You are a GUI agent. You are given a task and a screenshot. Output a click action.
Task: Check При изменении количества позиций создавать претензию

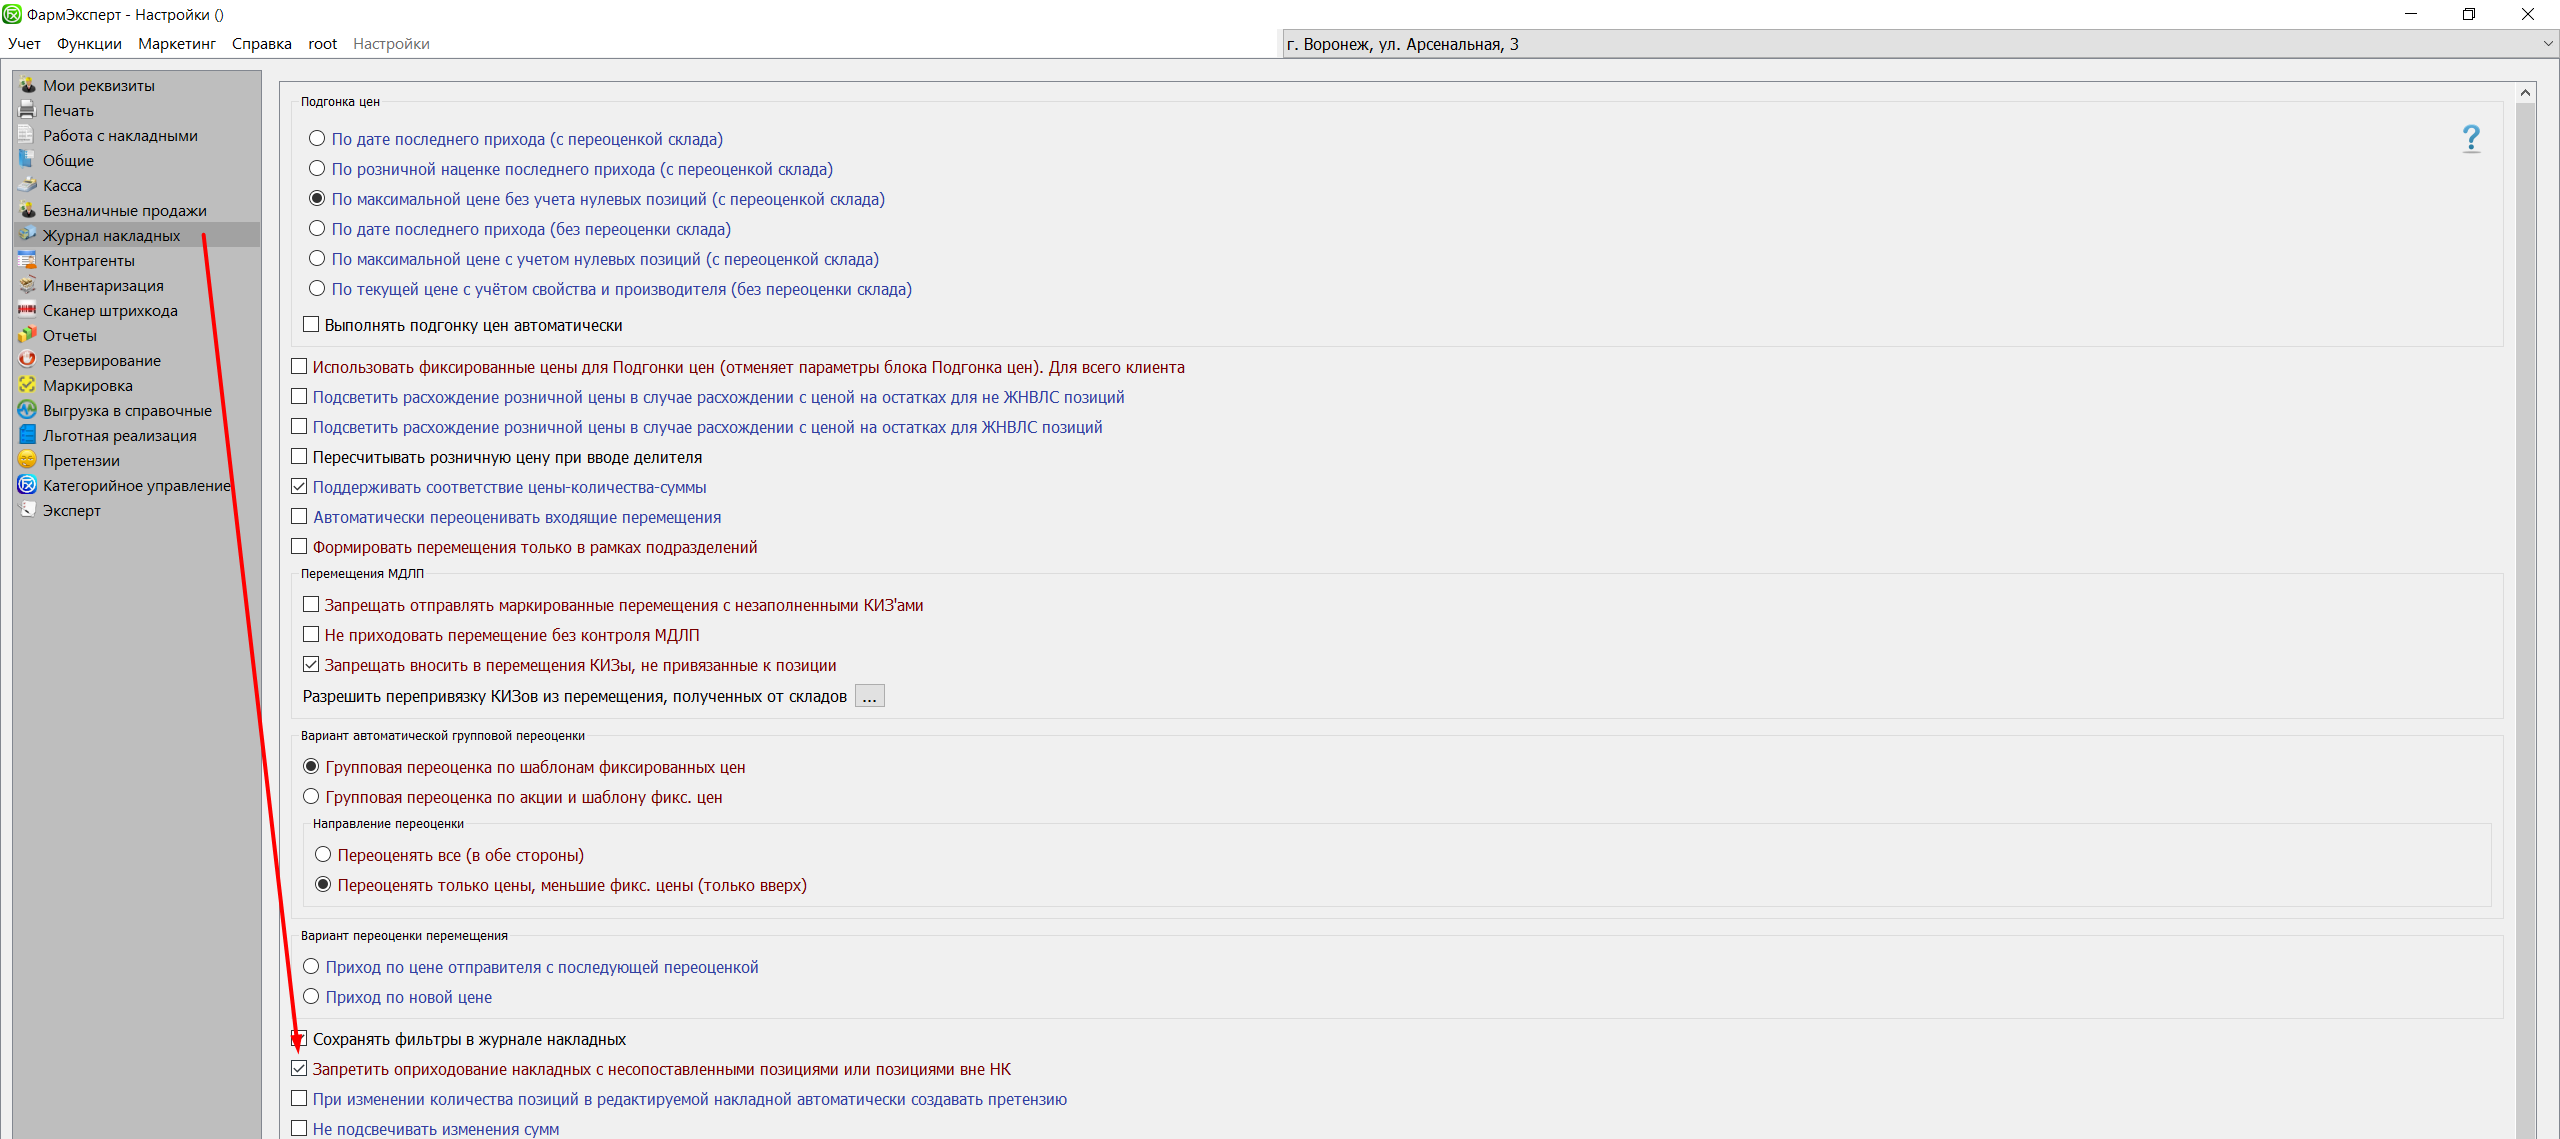[299, 1098]
